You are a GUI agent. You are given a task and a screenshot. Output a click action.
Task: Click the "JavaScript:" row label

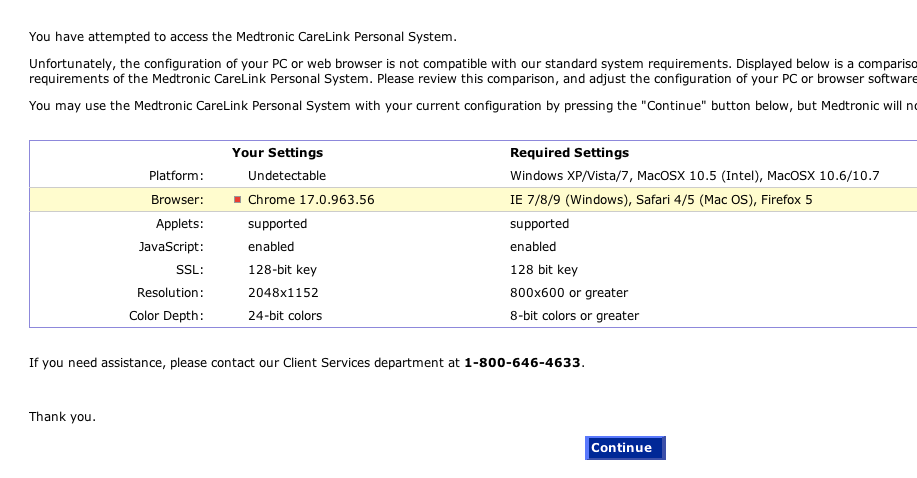(171, 247)
